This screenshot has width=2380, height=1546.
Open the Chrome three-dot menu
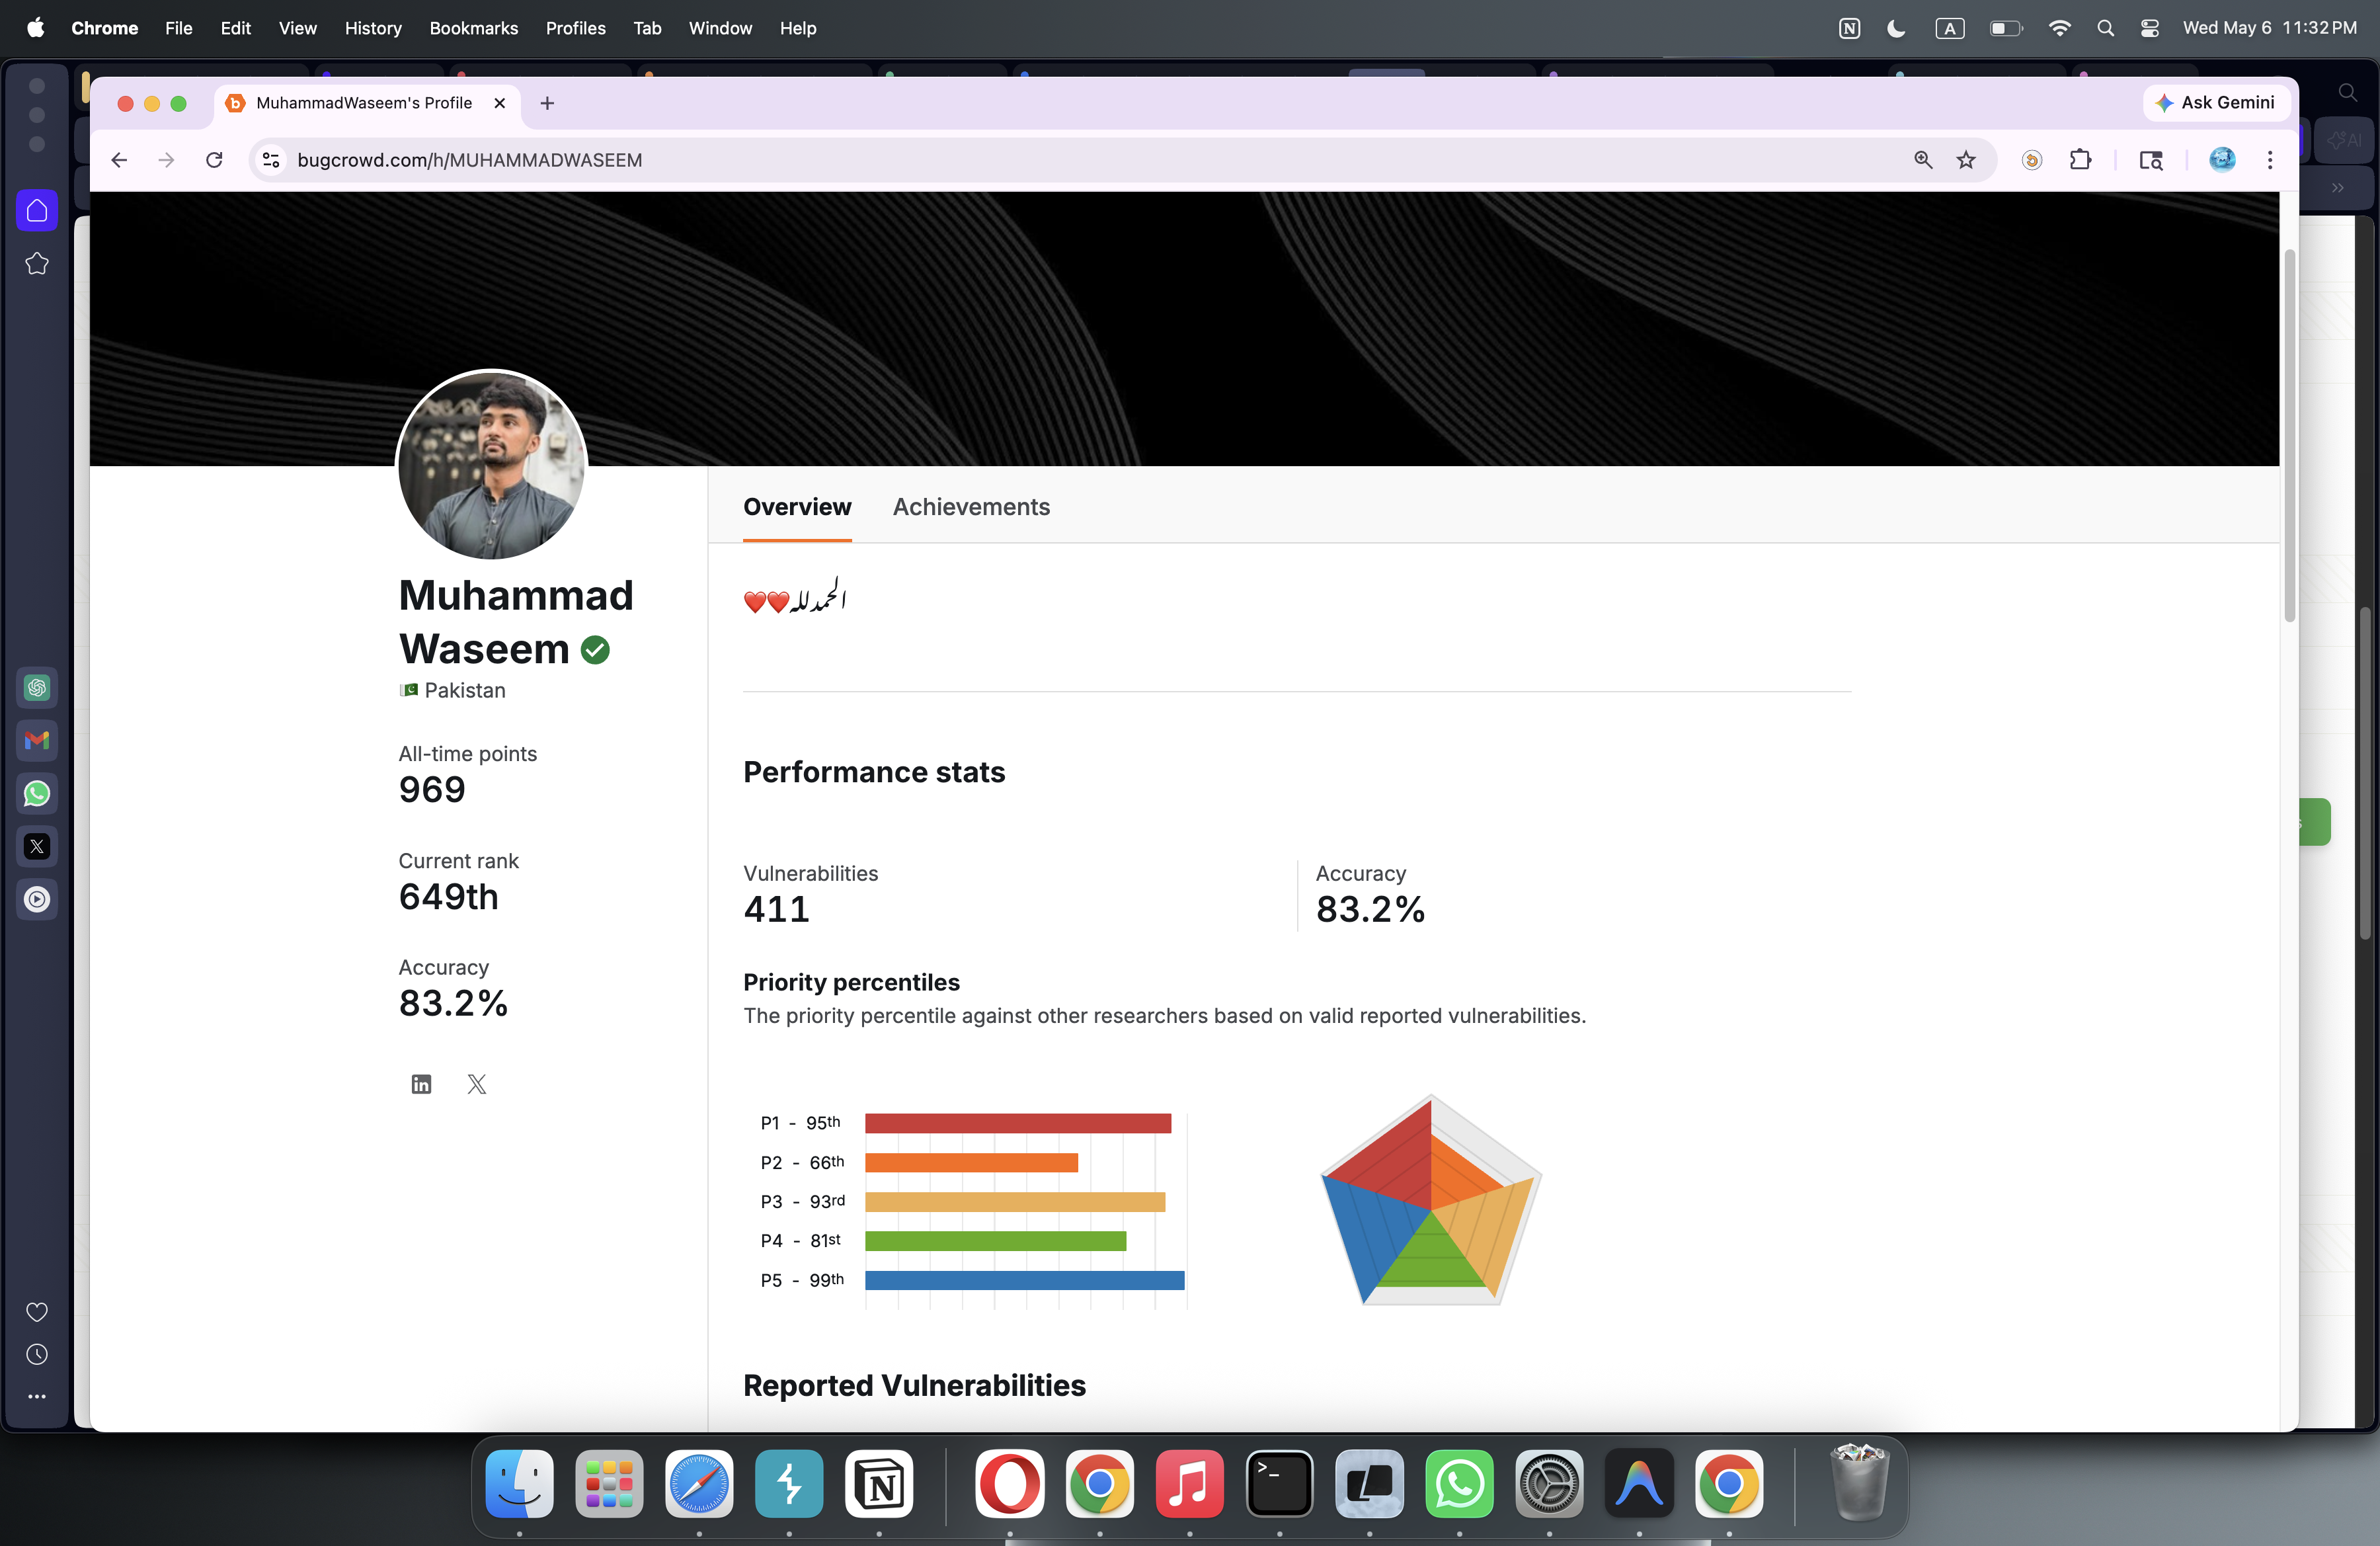pos(2270,160)
